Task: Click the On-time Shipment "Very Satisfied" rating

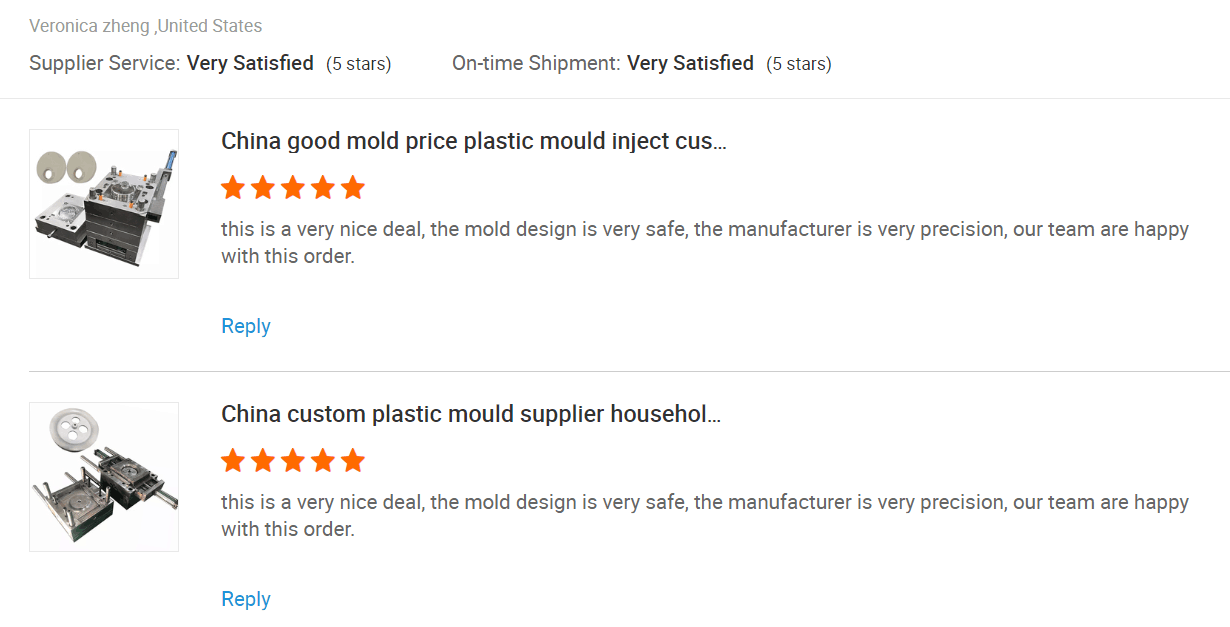Action: [x=690, y=63]
